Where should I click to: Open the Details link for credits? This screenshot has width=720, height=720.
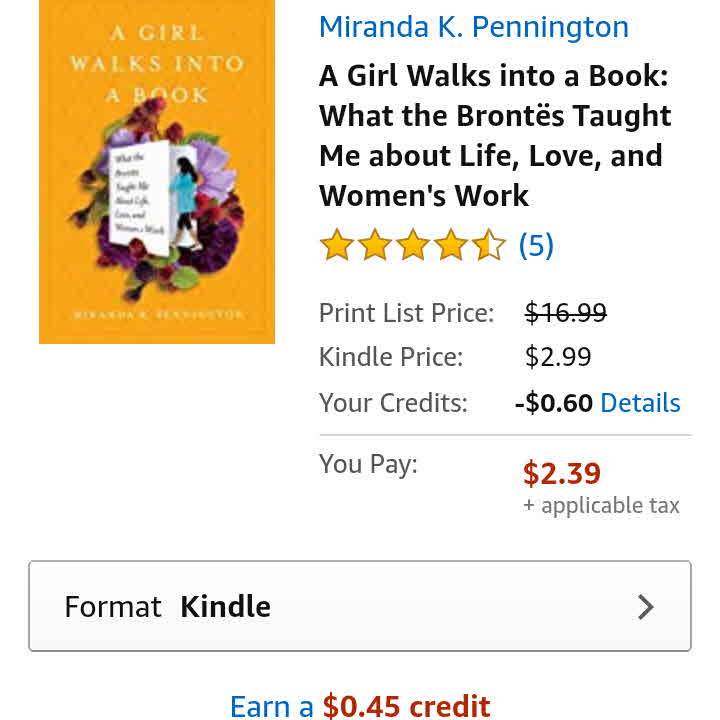coord(640,403)
